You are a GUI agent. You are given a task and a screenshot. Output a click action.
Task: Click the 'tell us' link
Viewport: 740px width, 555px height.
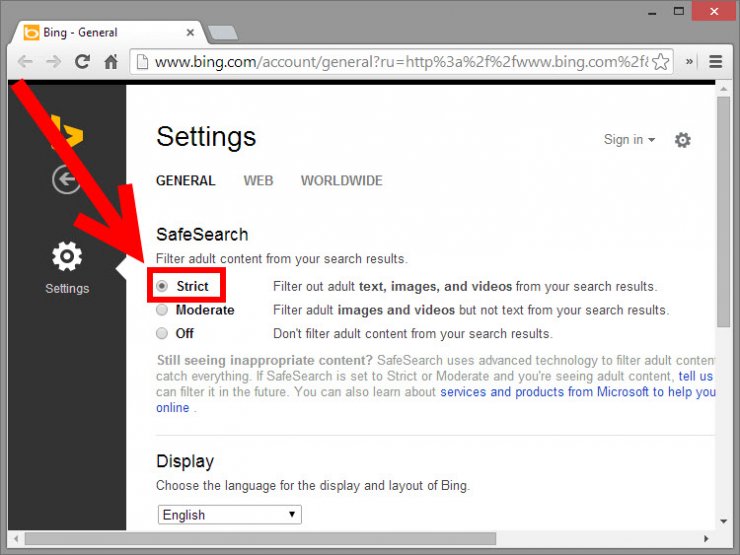695,376
